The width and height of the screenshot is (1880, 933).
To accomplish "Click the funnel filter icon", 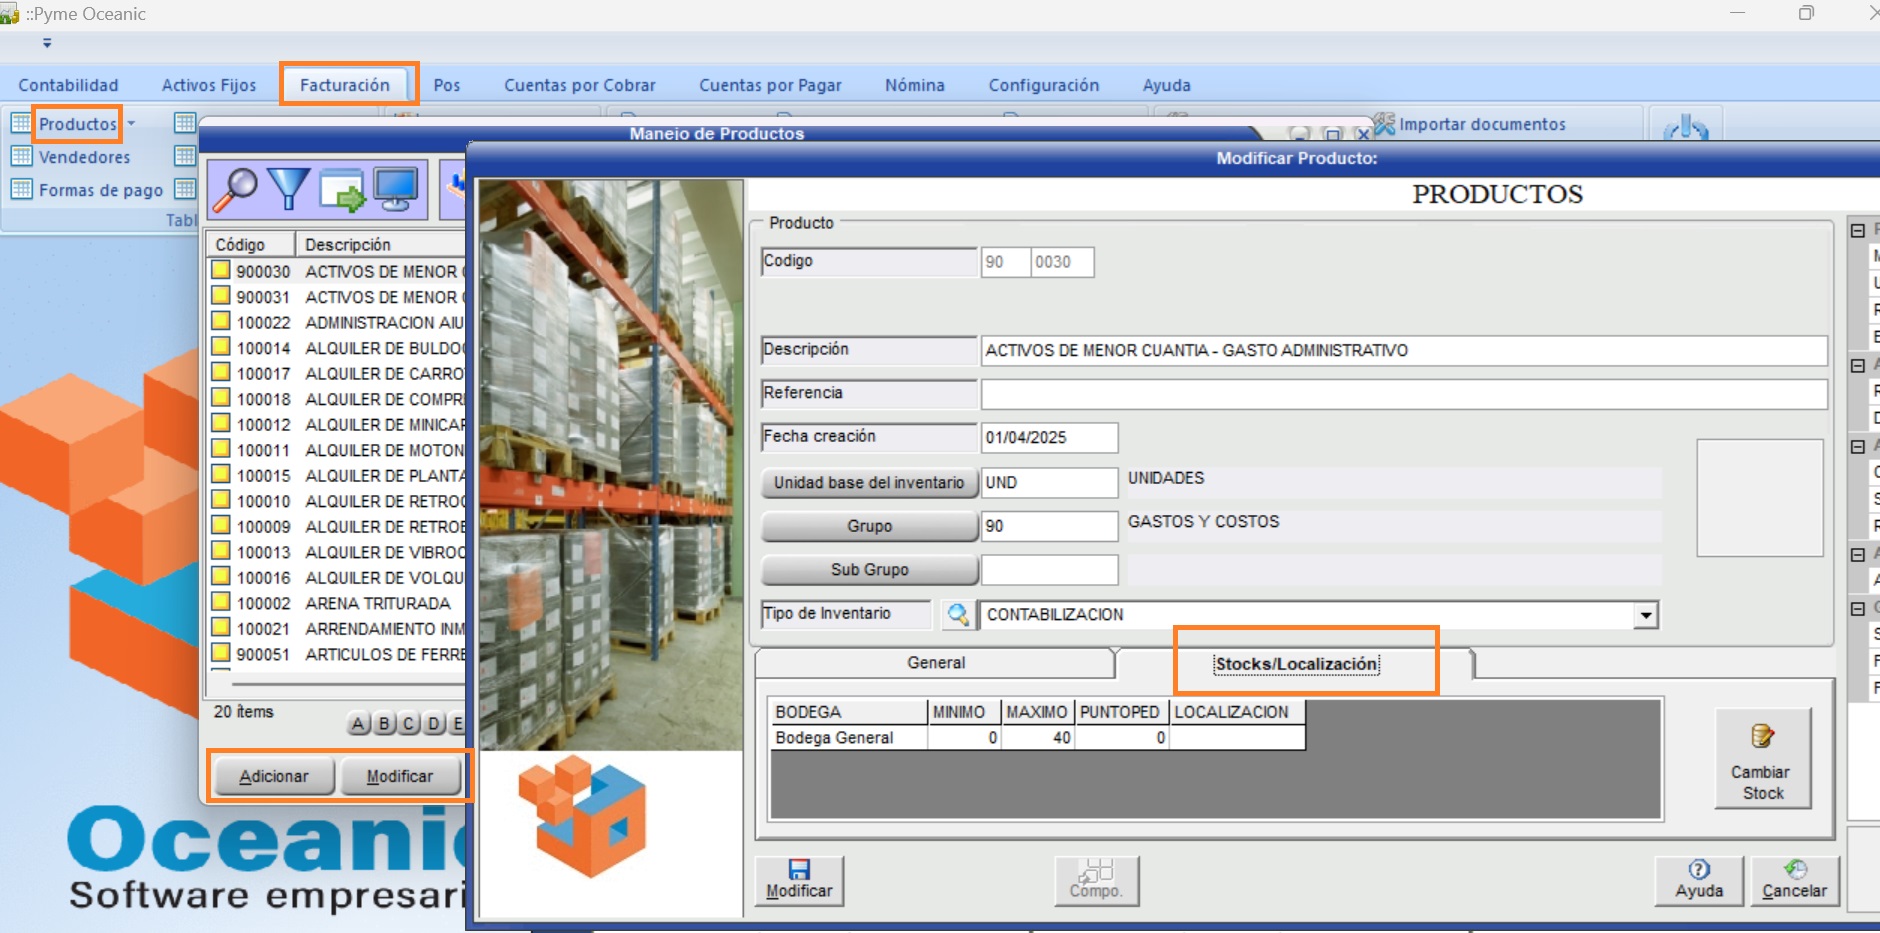I will (289, 188).
